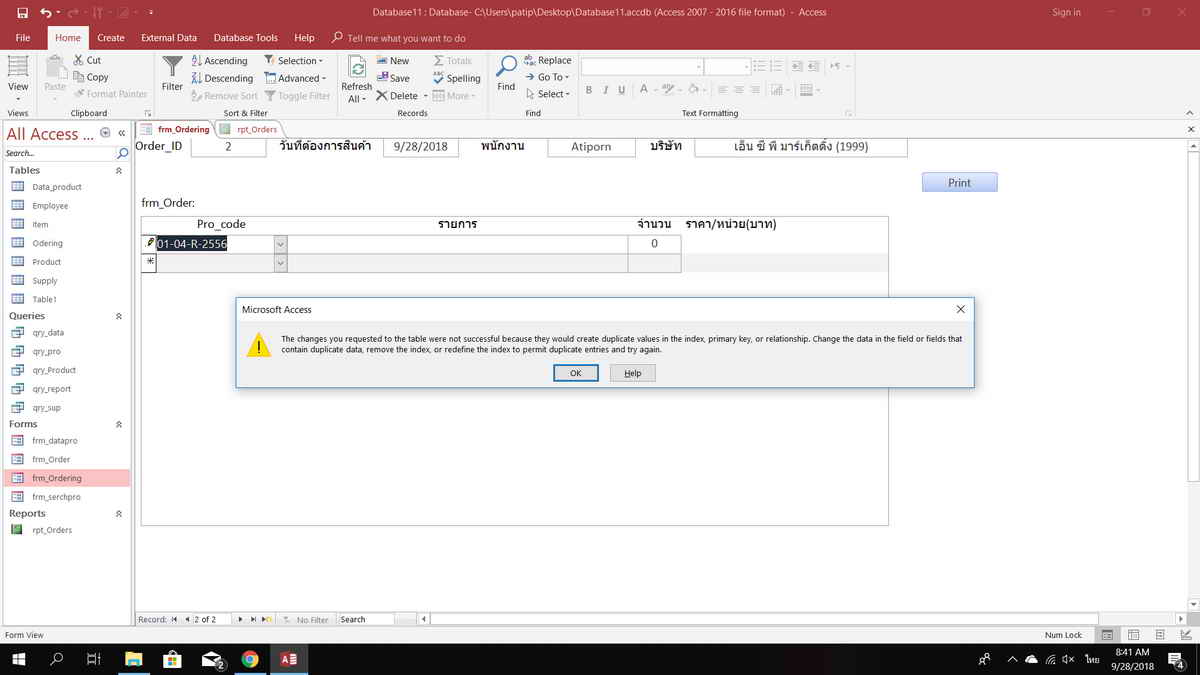Click the date field 9/28/2018
Image resolution: width=1200 pixels, height=675 pixels.
click(421, 147)
